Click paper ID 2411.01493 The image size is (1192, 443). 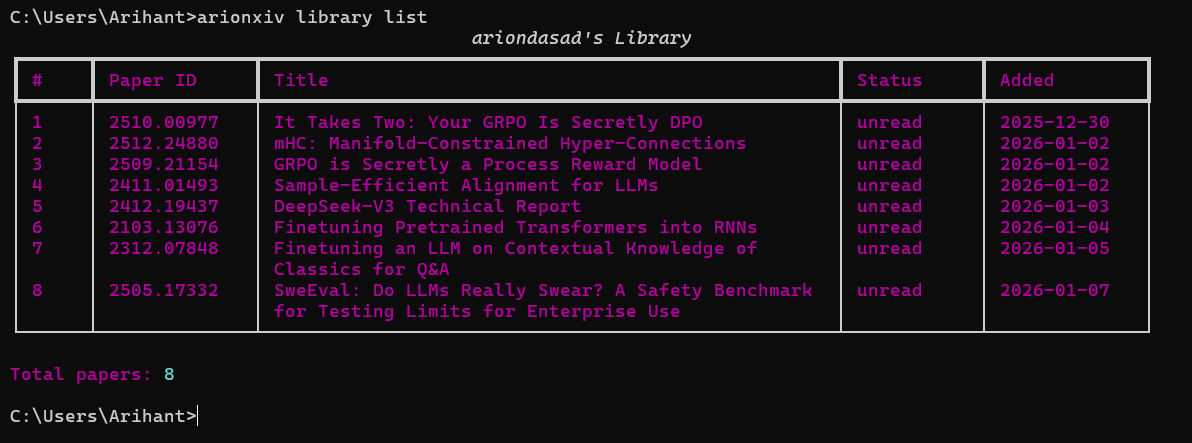(x=164, y=185)
